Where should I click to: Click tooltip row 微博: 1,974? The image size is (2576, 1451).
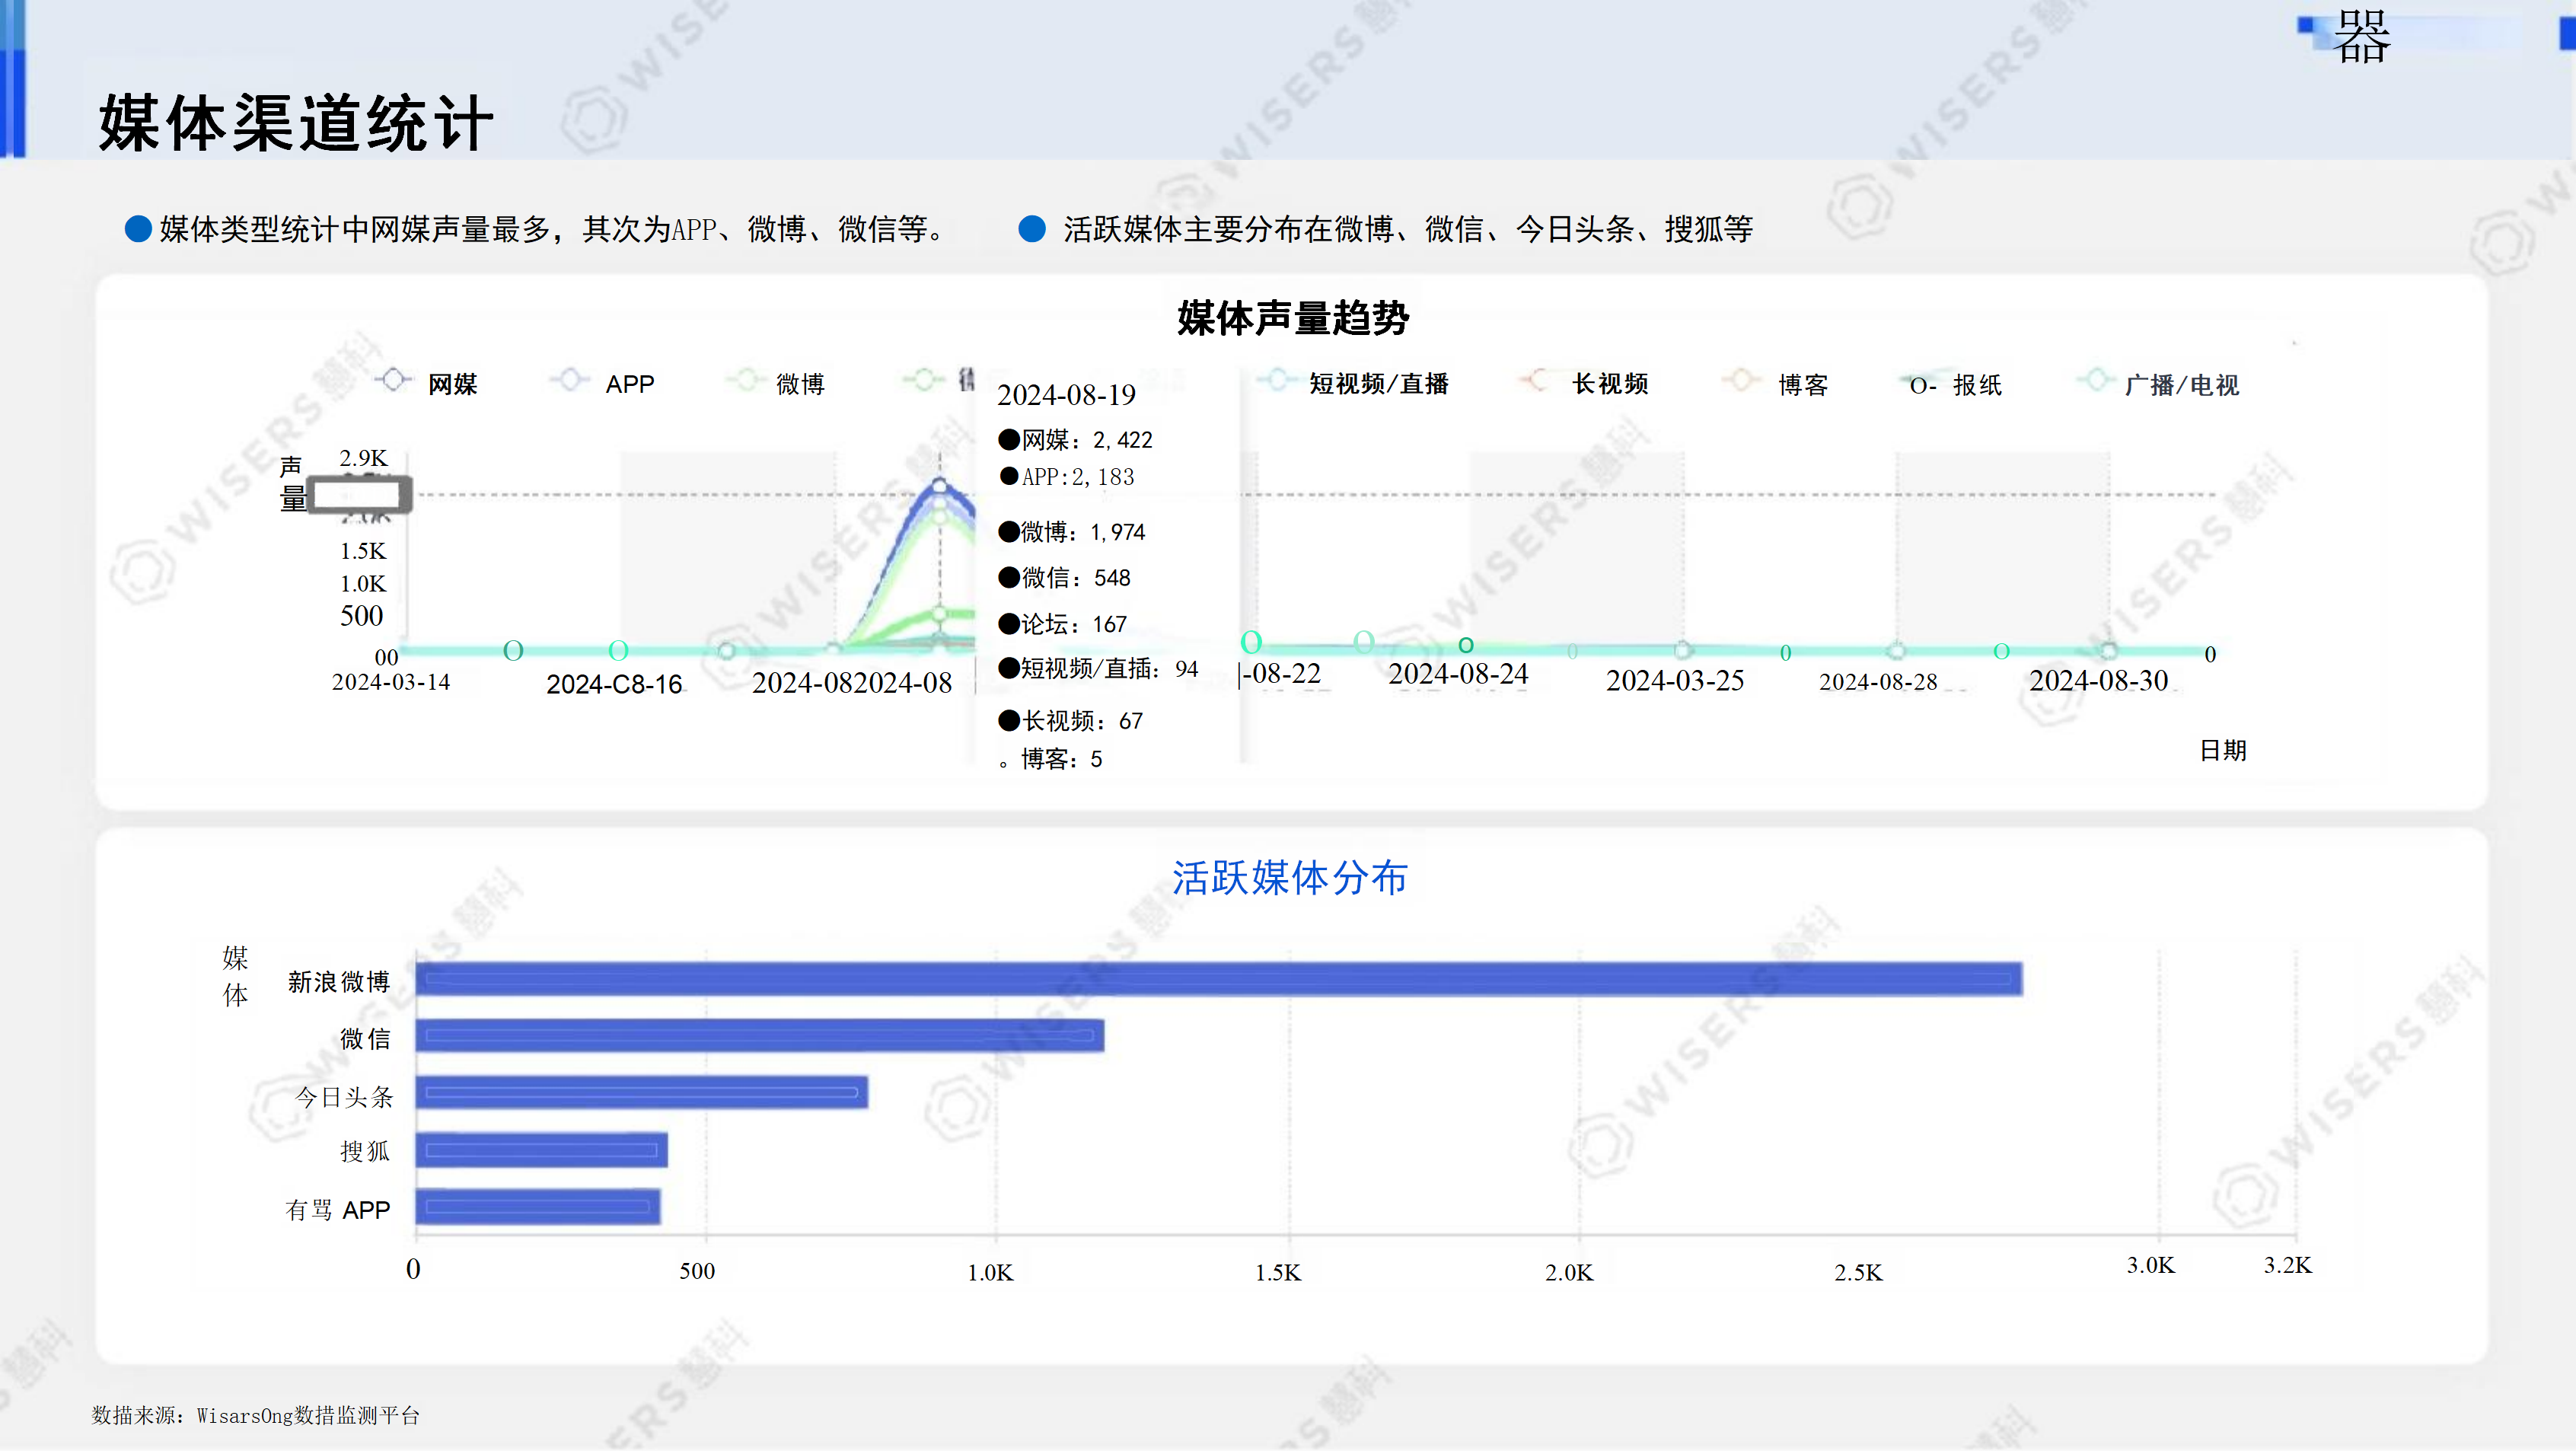(x=1072, y=532)
